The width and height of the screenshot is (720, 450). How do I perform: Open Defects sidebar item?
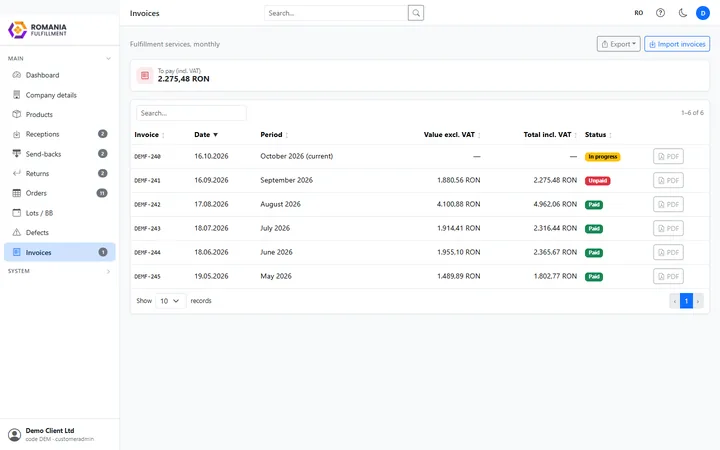60,232
